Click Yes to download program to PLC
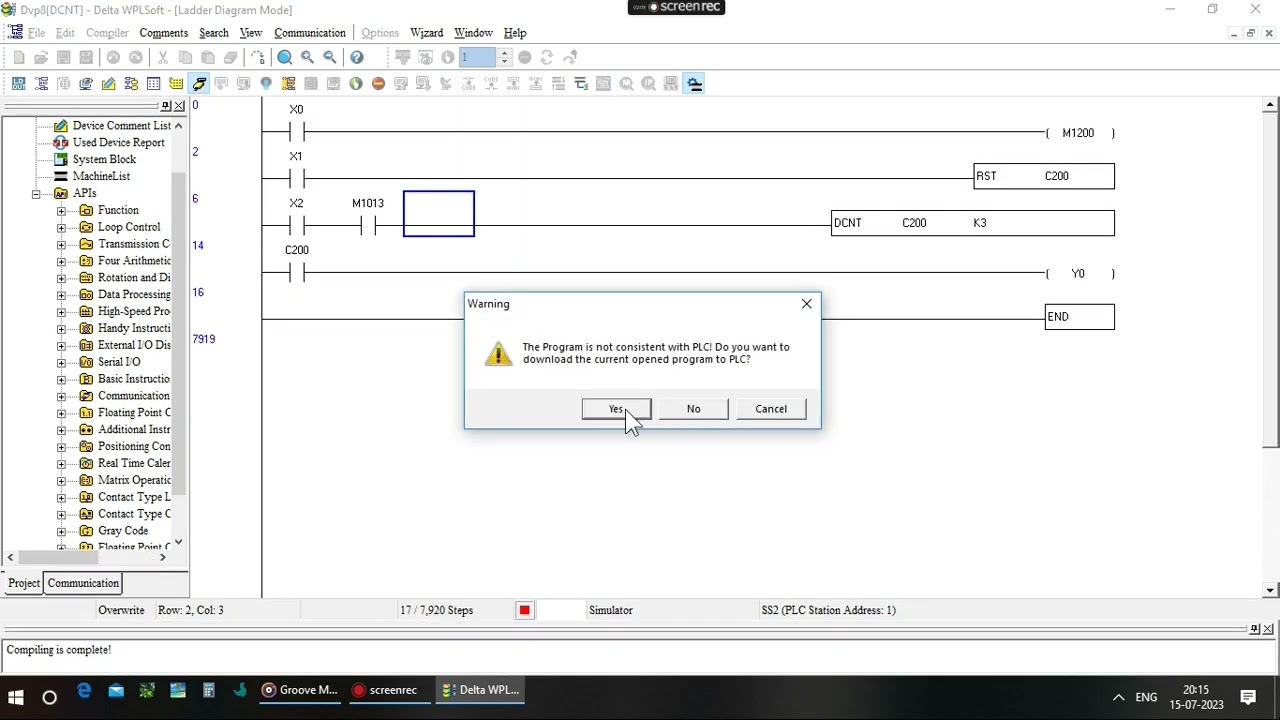Screen dimensions: 1280x720 [616, 408]
